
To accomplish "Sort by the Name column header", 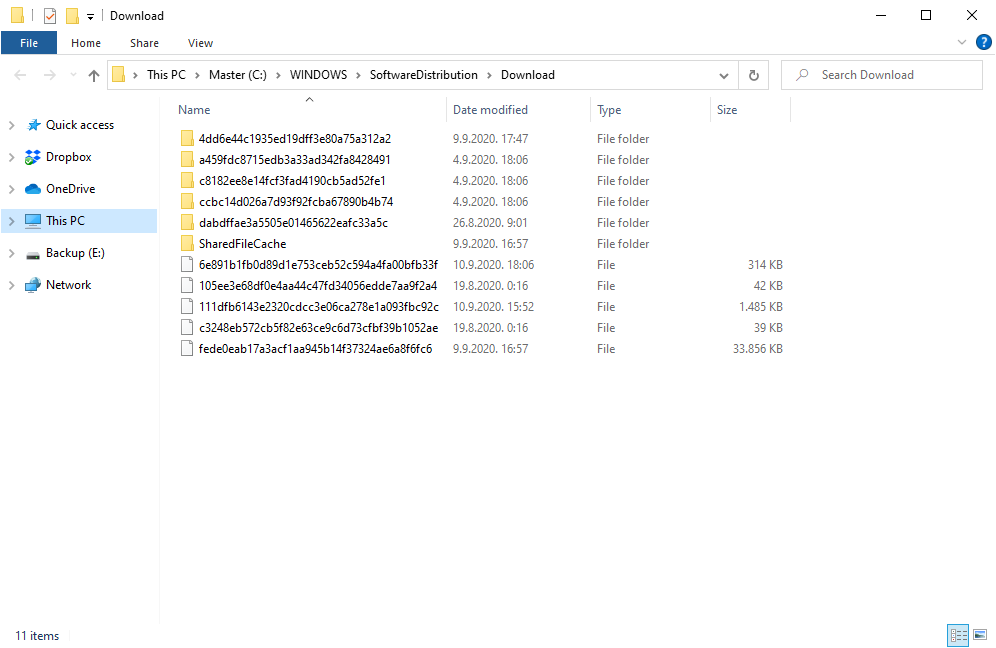I will click(x=194, y=110).
